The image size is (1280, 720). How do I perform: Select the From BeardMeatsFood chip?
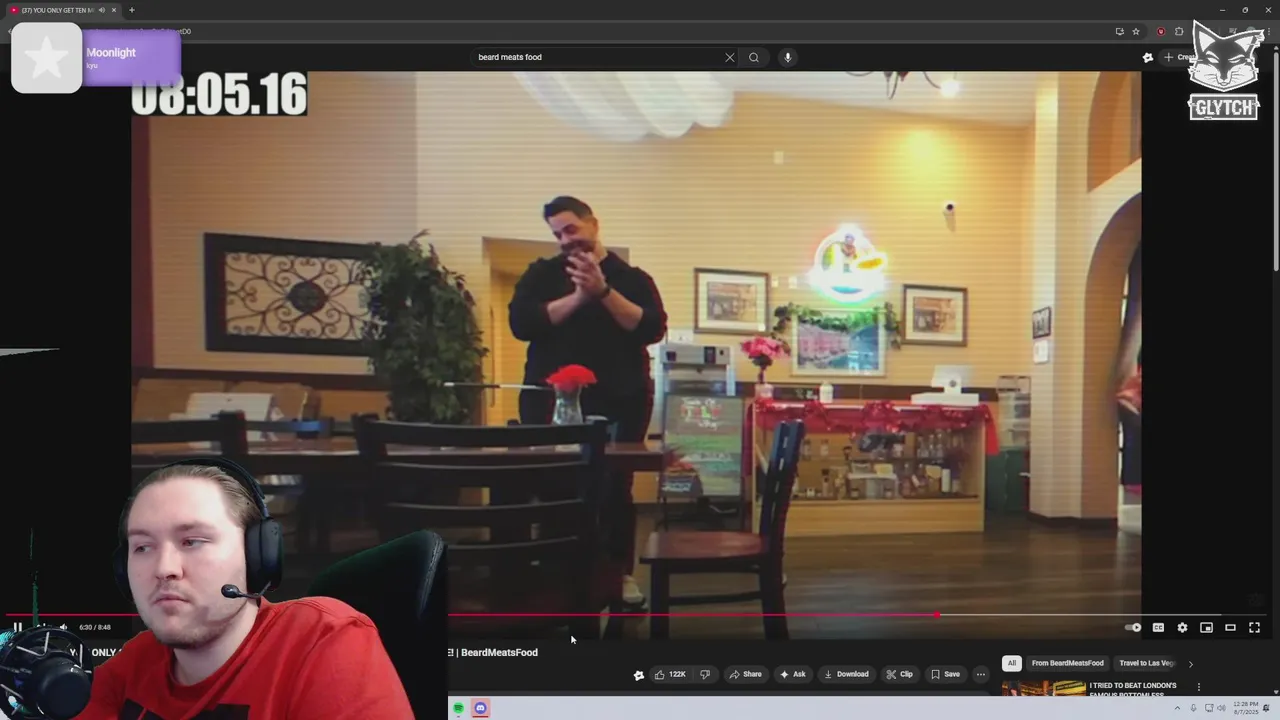point(1067,663)
